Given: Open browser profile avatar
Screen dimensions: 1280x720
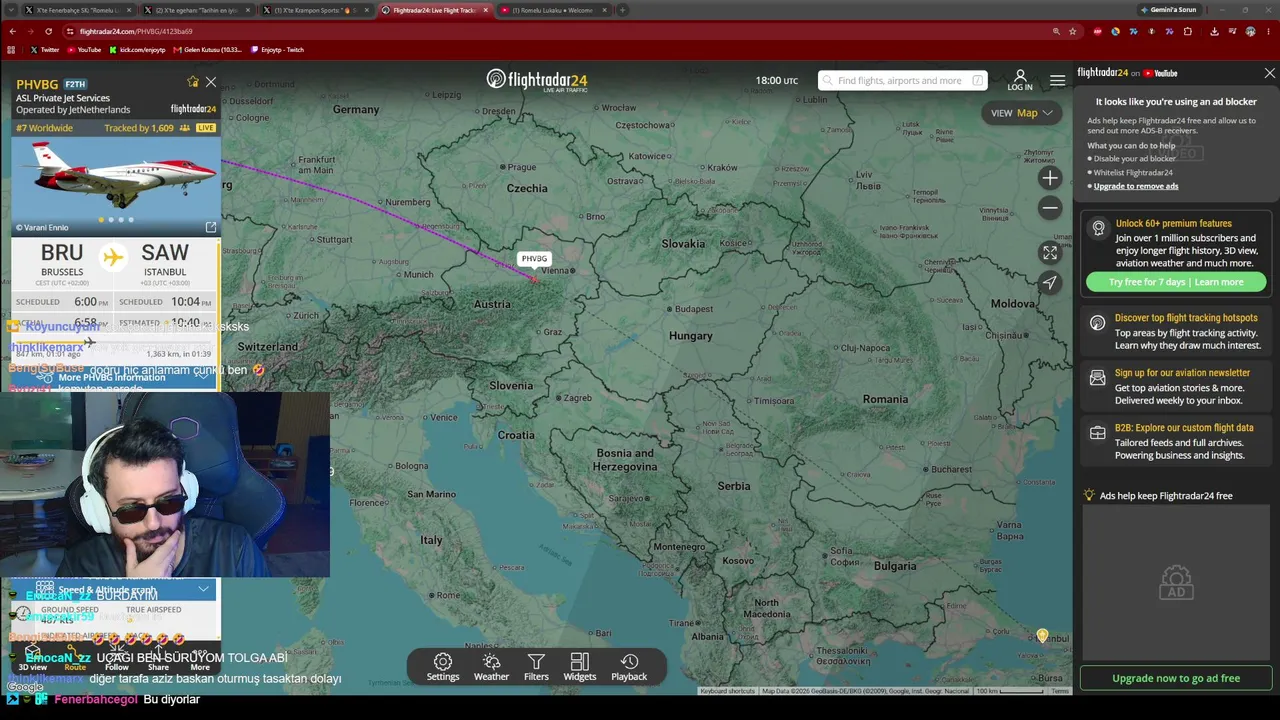Looking at the screenshot, I should pos(1250,31).
